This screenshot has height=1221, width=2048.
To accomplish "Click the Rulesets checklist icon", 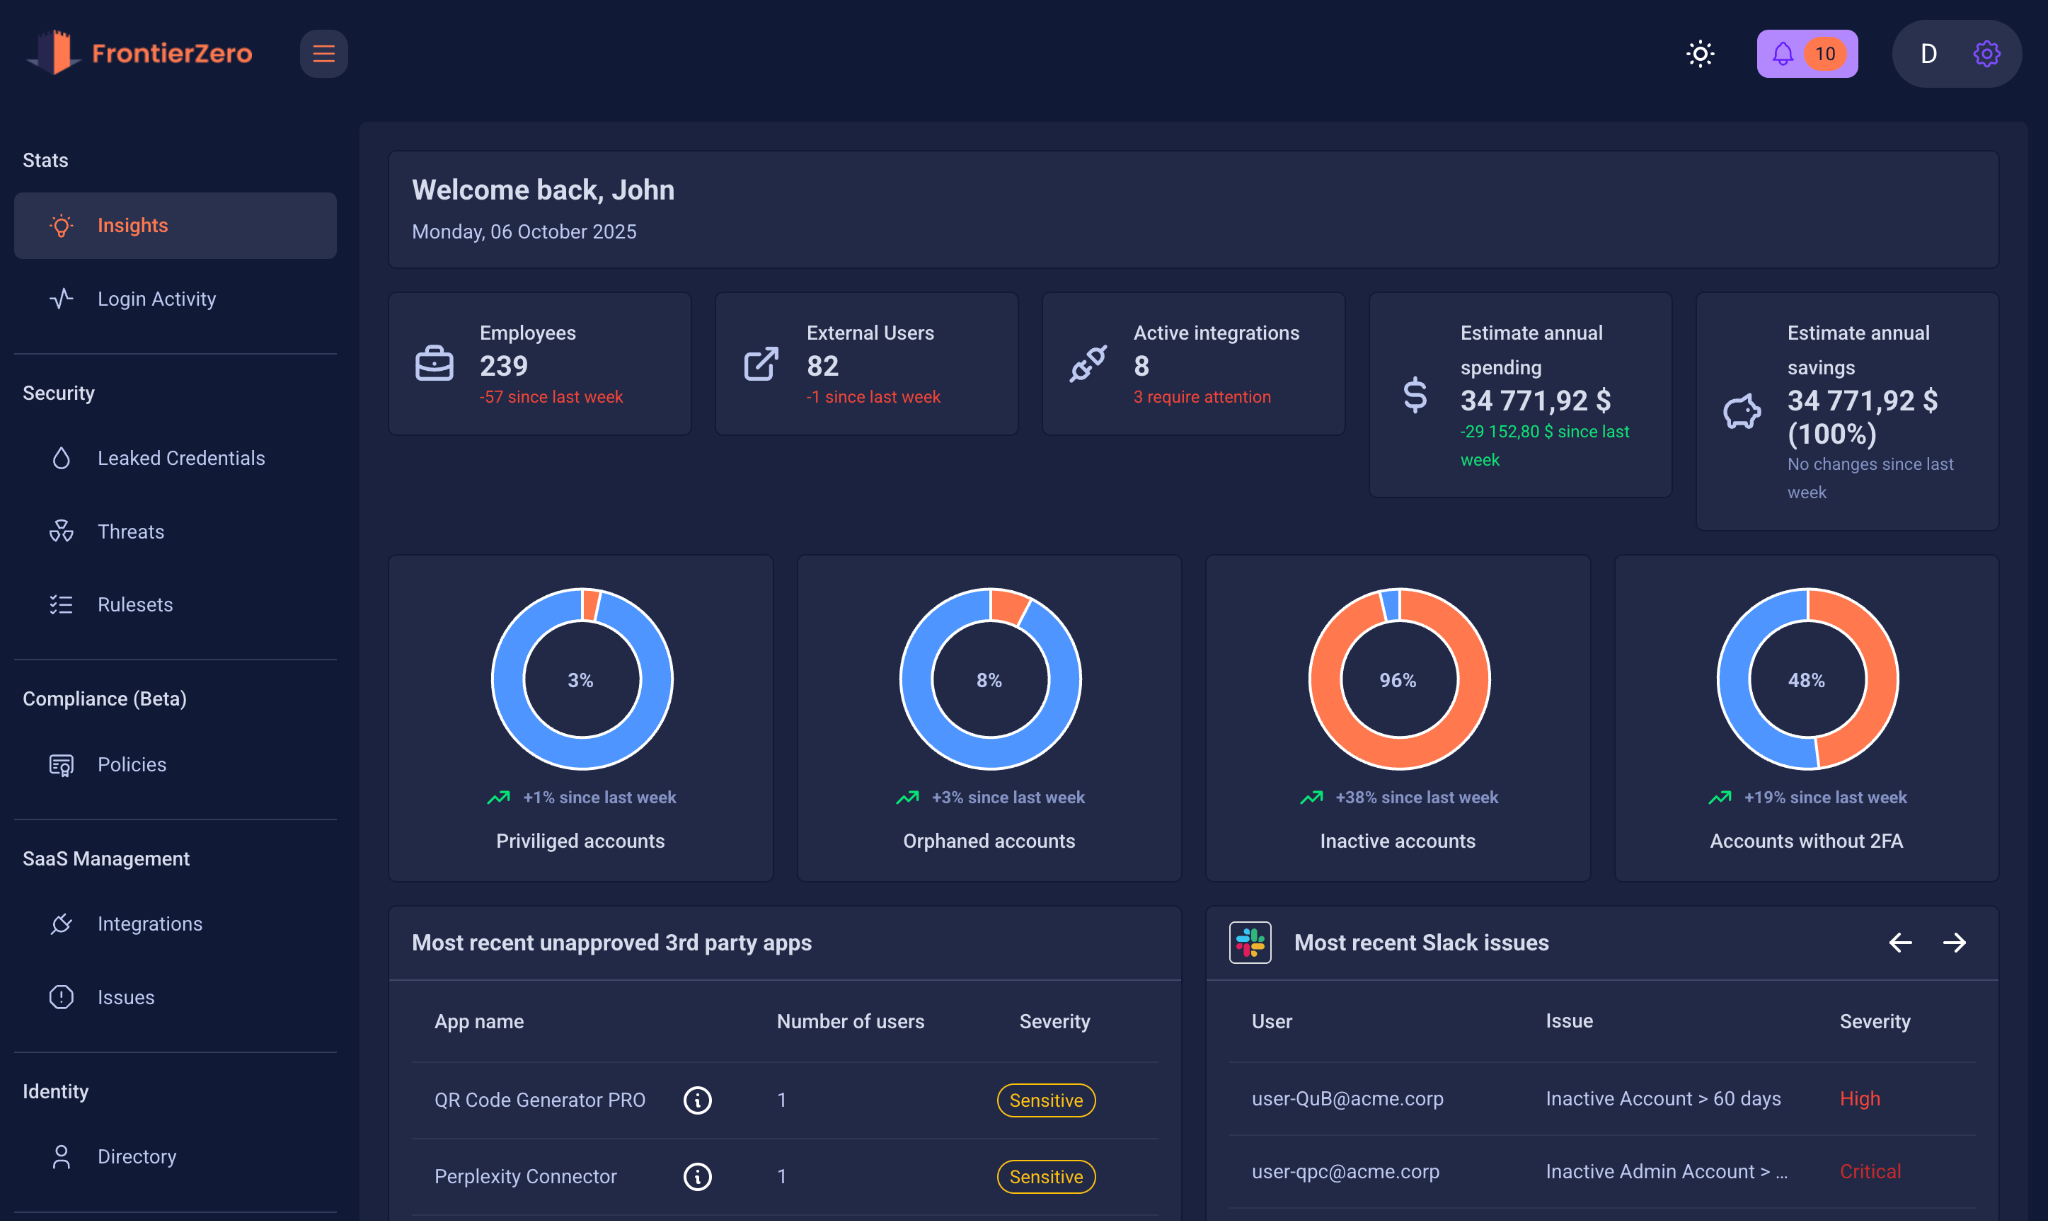I will [x=61, y=604].
